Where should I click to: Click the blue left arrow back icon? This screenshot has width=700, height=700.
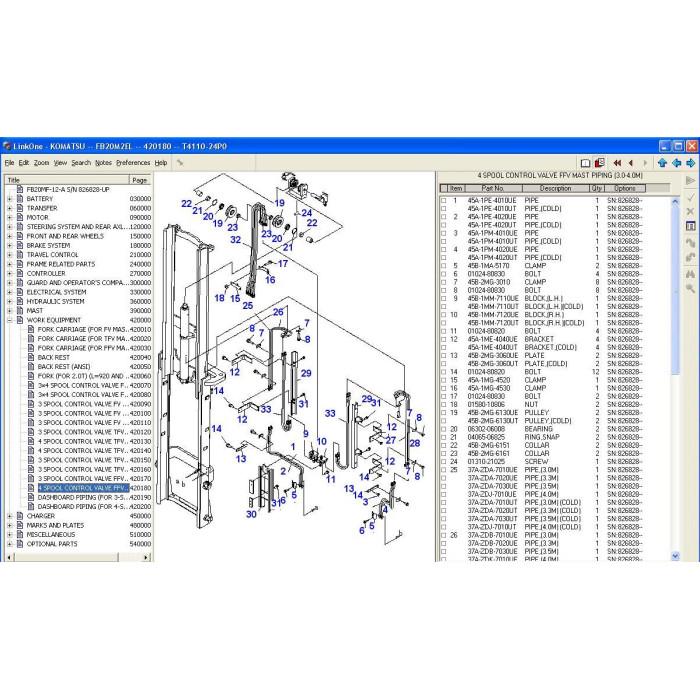677,163
